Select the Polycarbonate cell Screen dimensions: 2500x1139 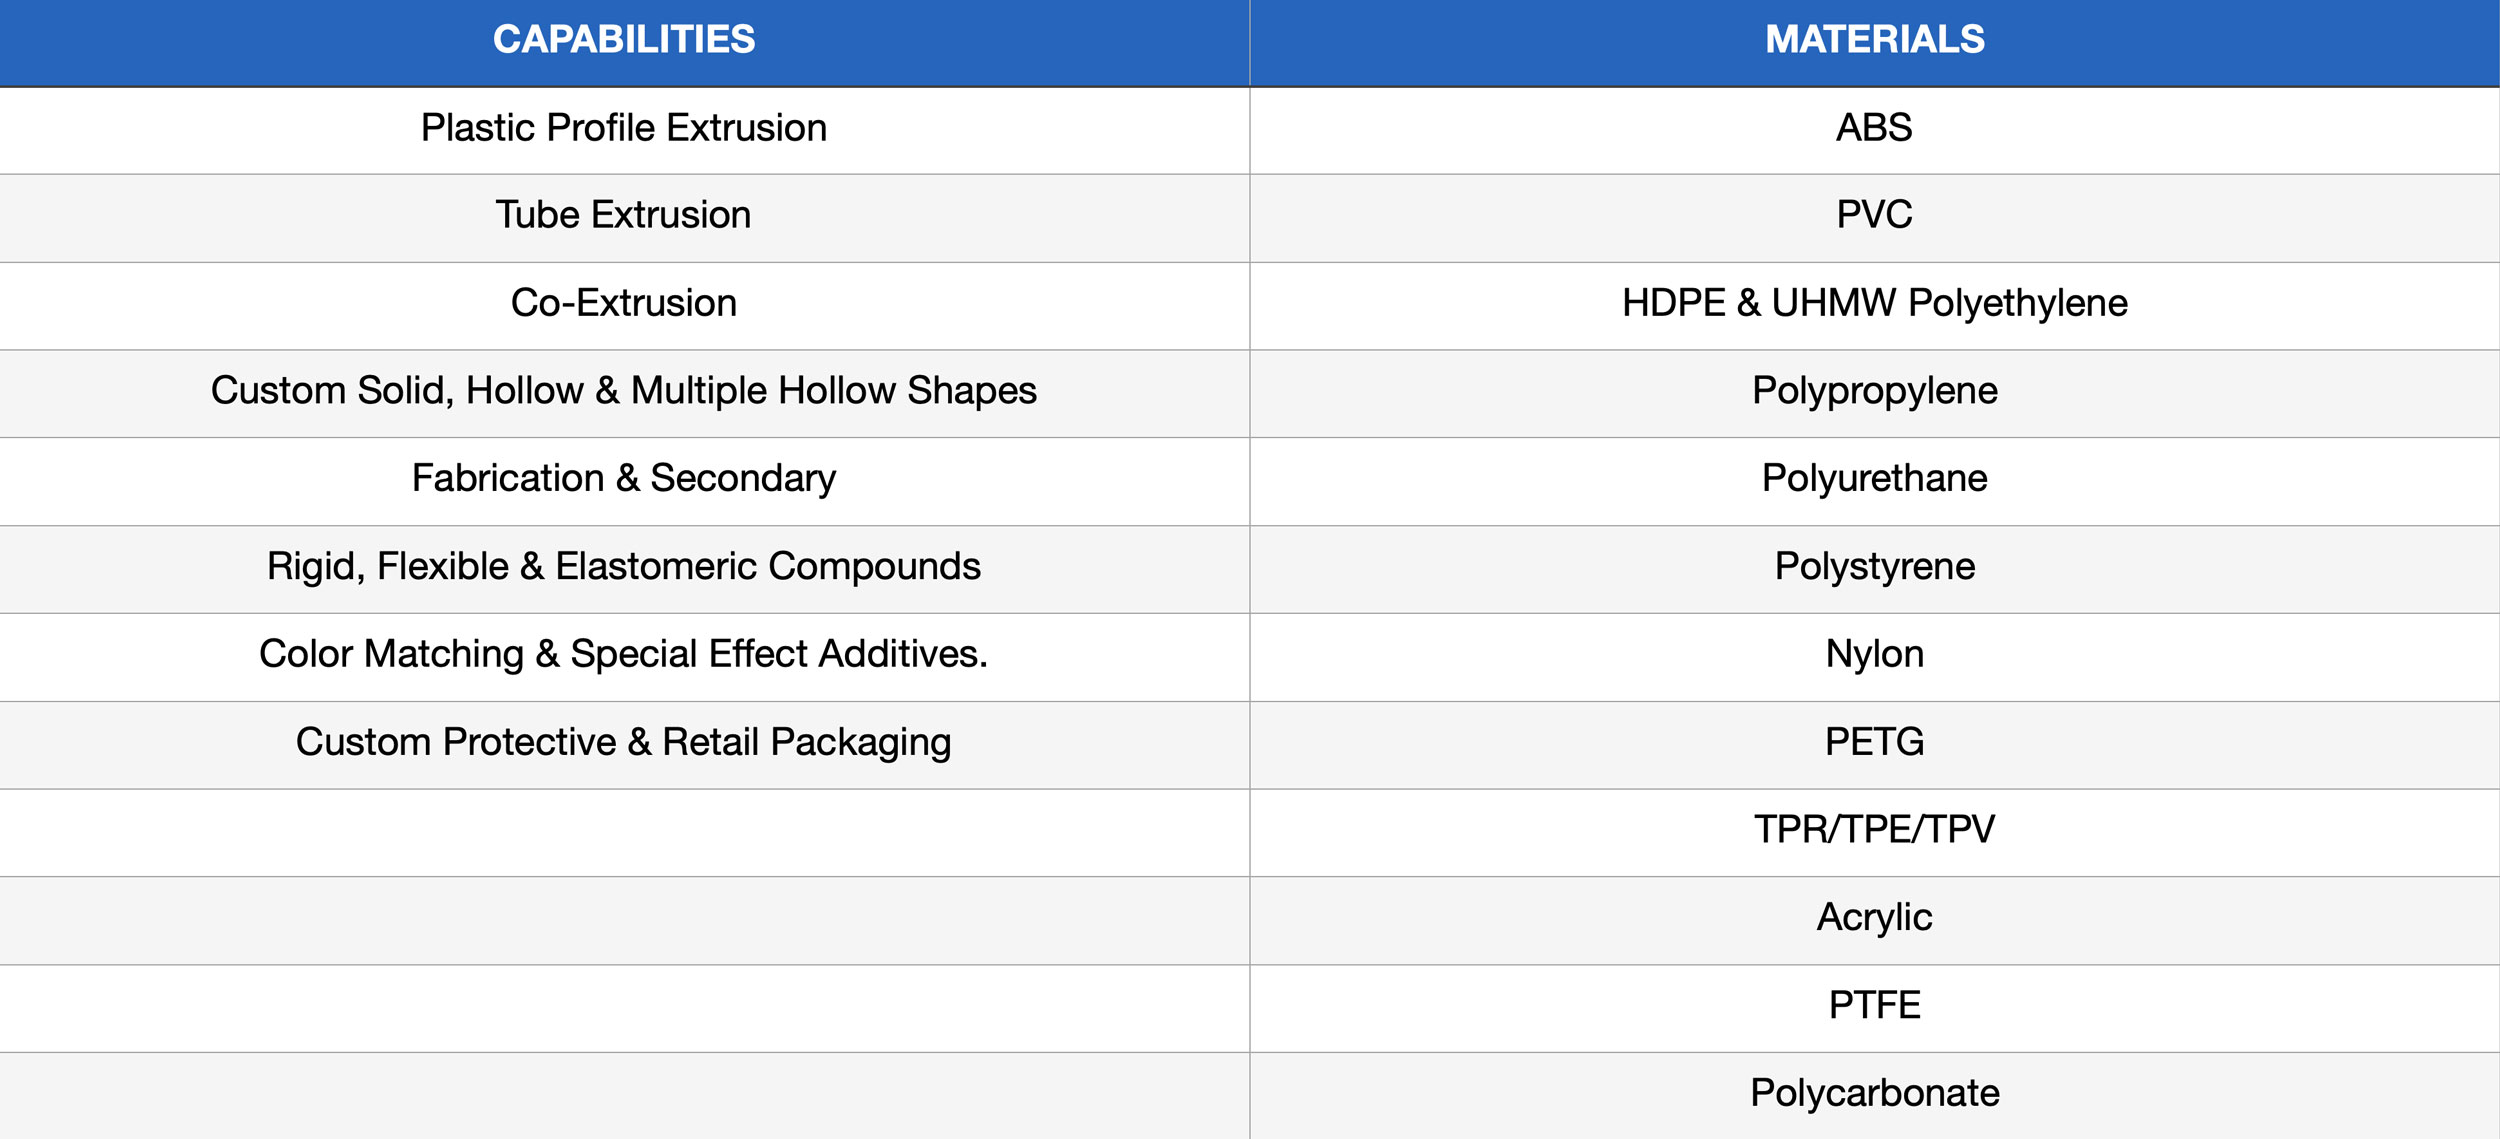point(1874,1093)
